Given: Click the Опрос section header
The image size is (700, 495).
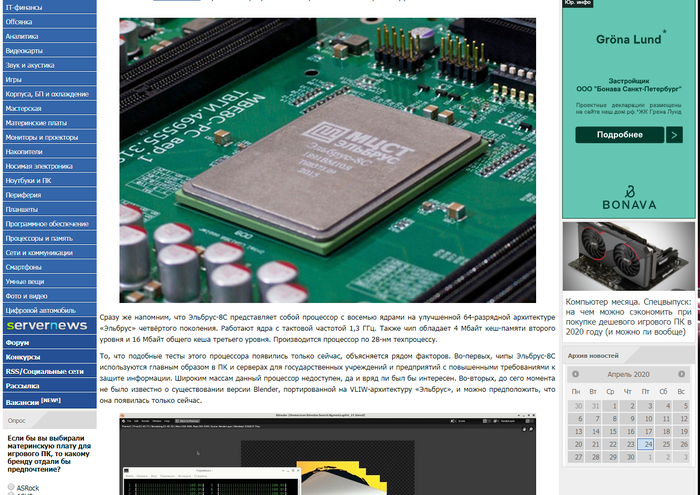Looking at the screenshot, I should (50, 420).
